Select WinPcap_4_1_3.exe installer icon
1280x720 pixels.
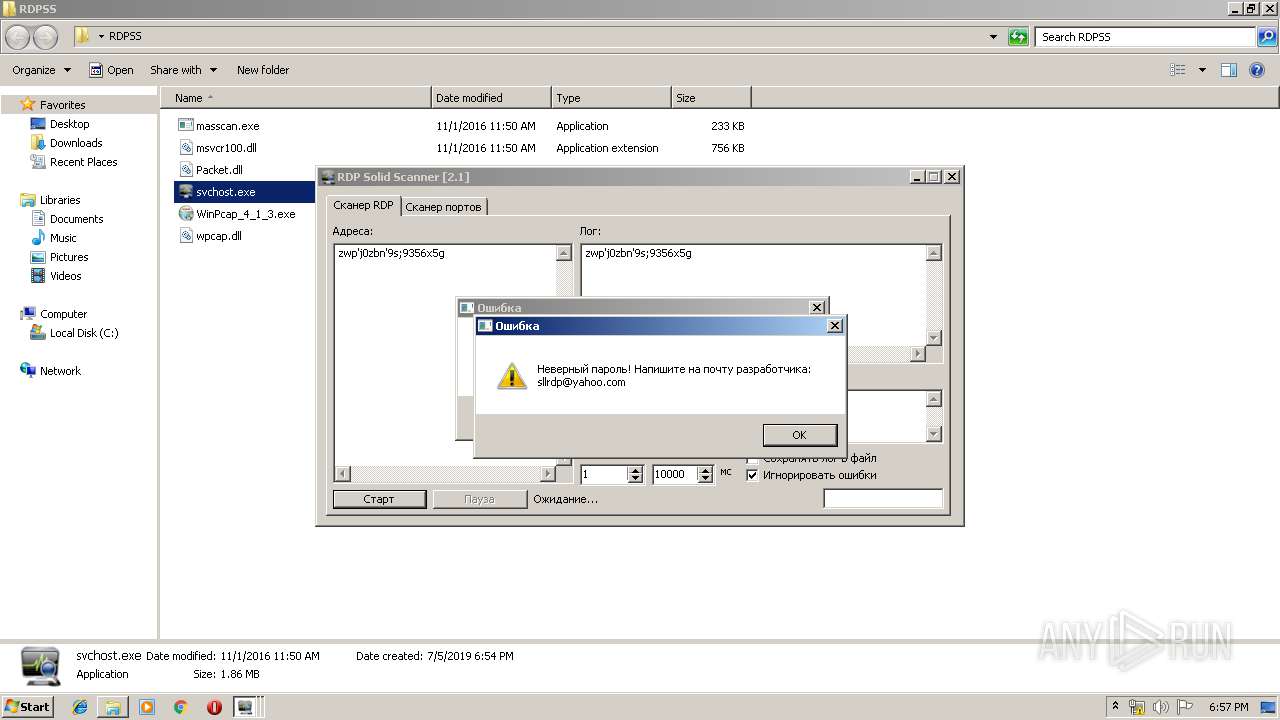click(x=185, y=214)
